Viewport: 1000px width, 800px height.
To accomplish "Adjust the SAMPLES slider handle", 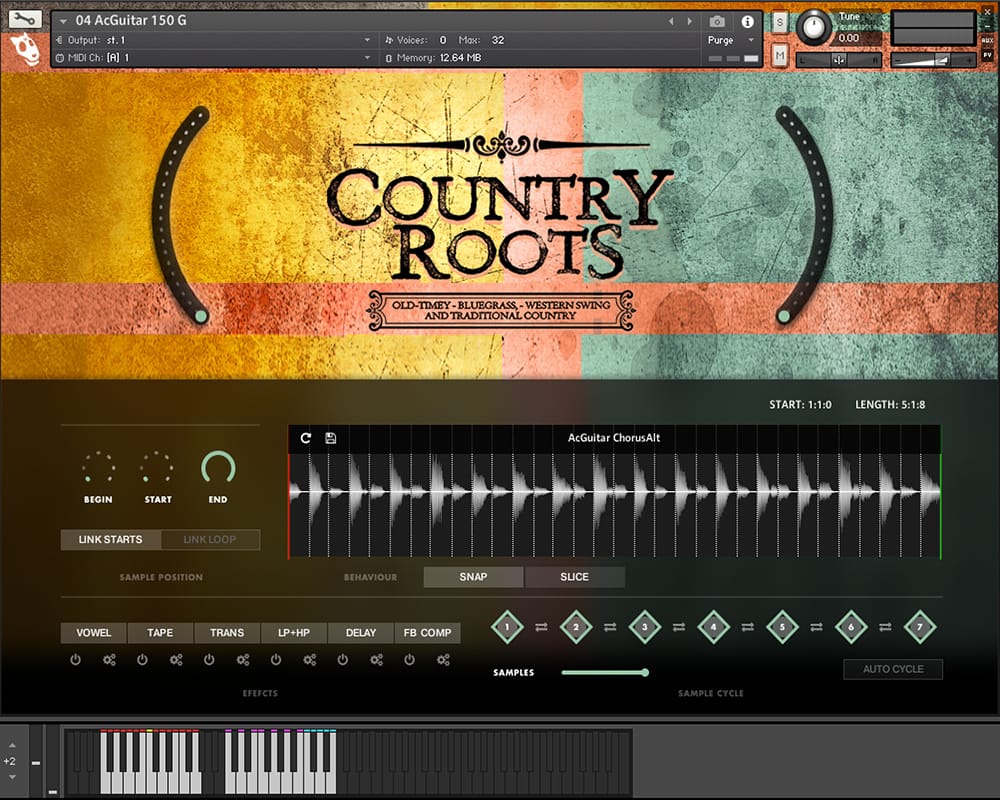I will pyautogui.click(x=645, y=672).
